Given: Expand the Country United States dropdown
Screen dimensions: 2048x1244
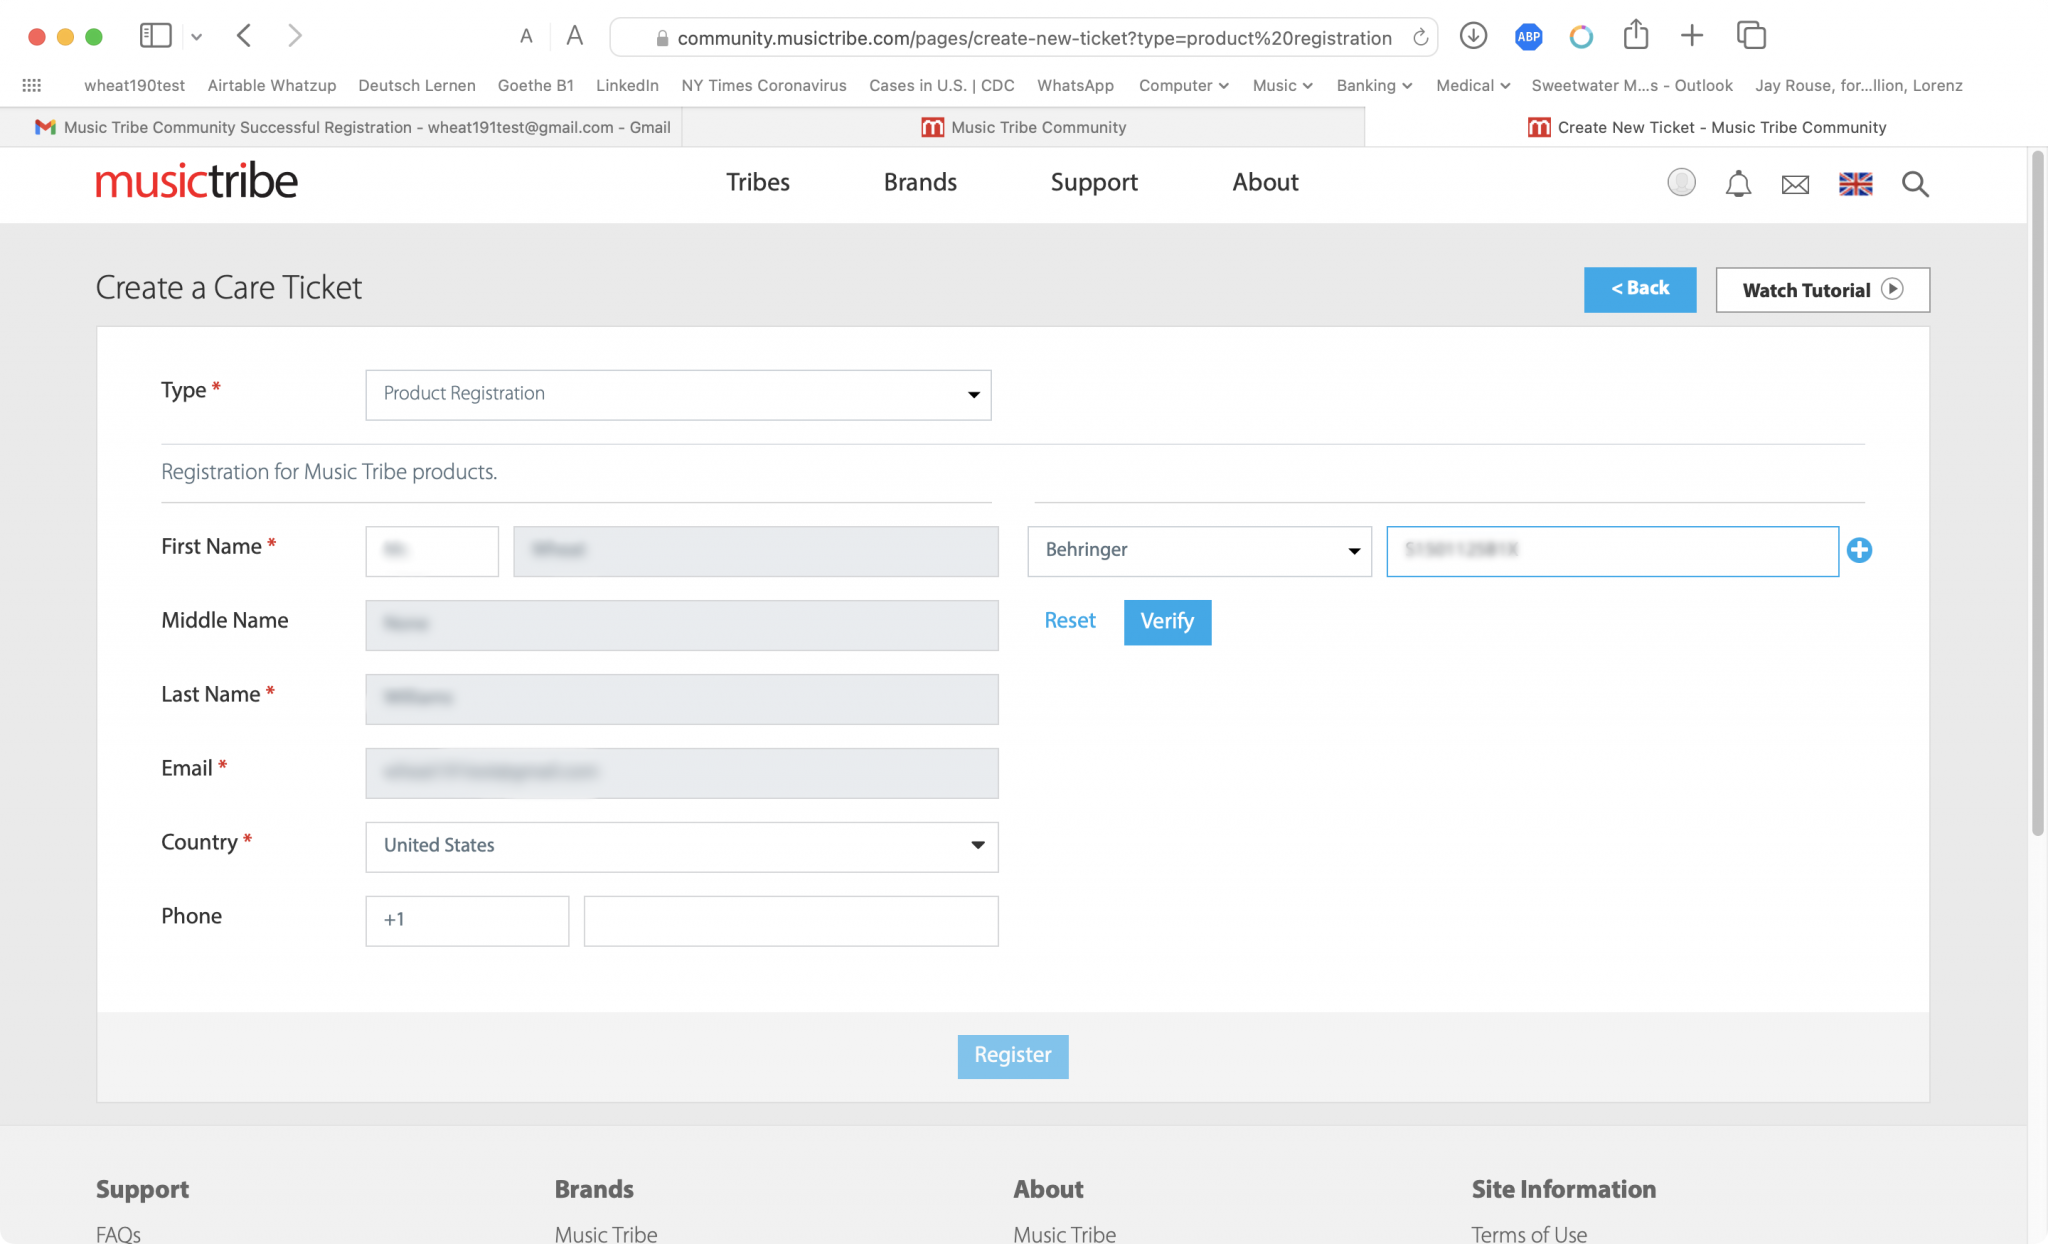Looking at the screenshot, I should point(681,846).
